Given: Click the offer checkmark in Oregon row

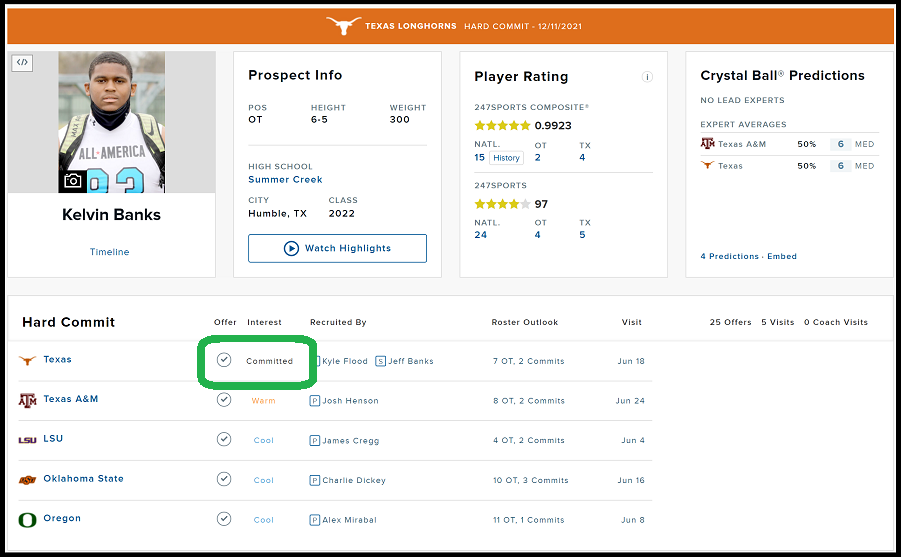Looking at the screenshot, I should tap(224, 518).
